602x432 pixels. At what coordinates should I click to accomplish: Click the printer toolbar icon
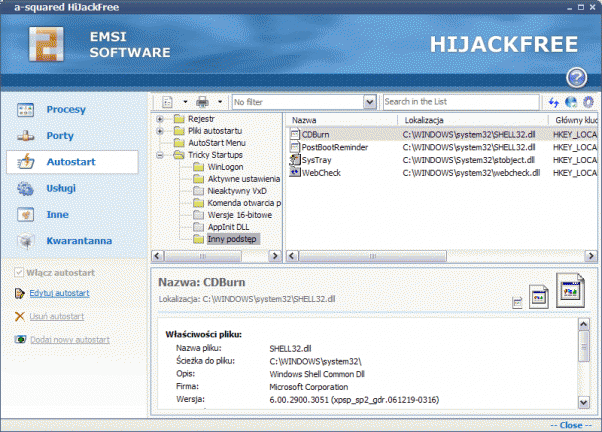click(x=202, y=102)
